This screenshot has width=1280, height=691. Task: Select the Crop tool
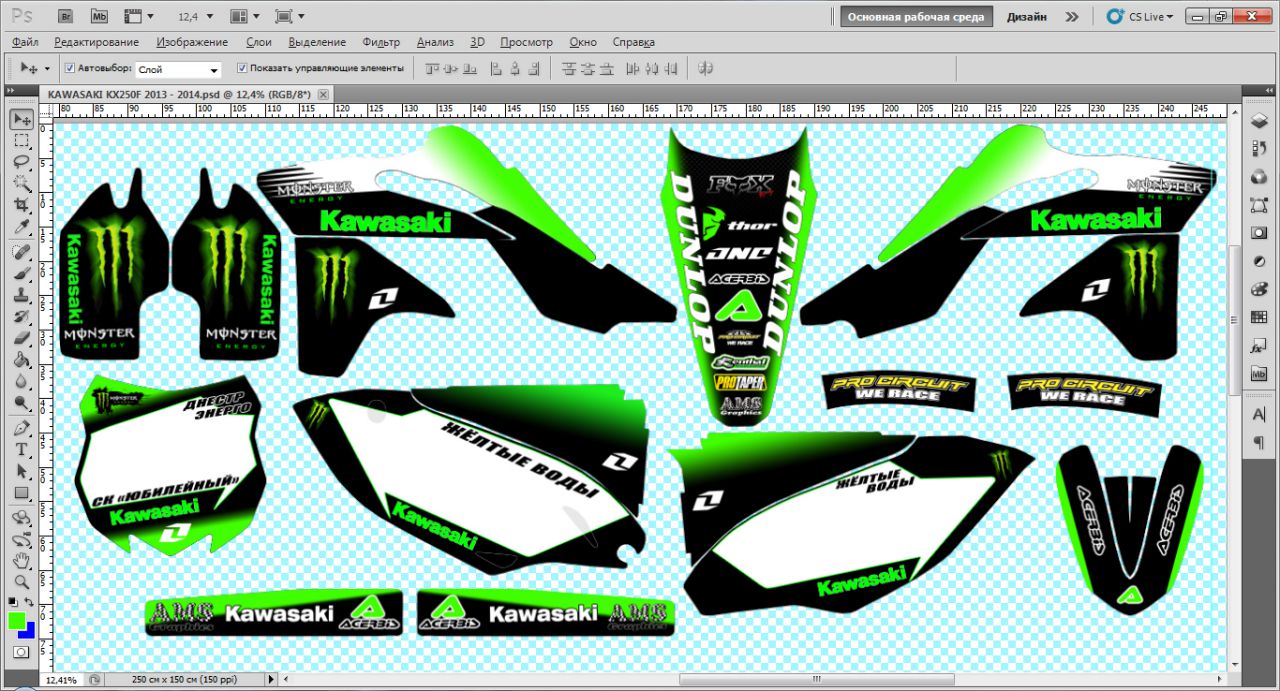(21, 204)
